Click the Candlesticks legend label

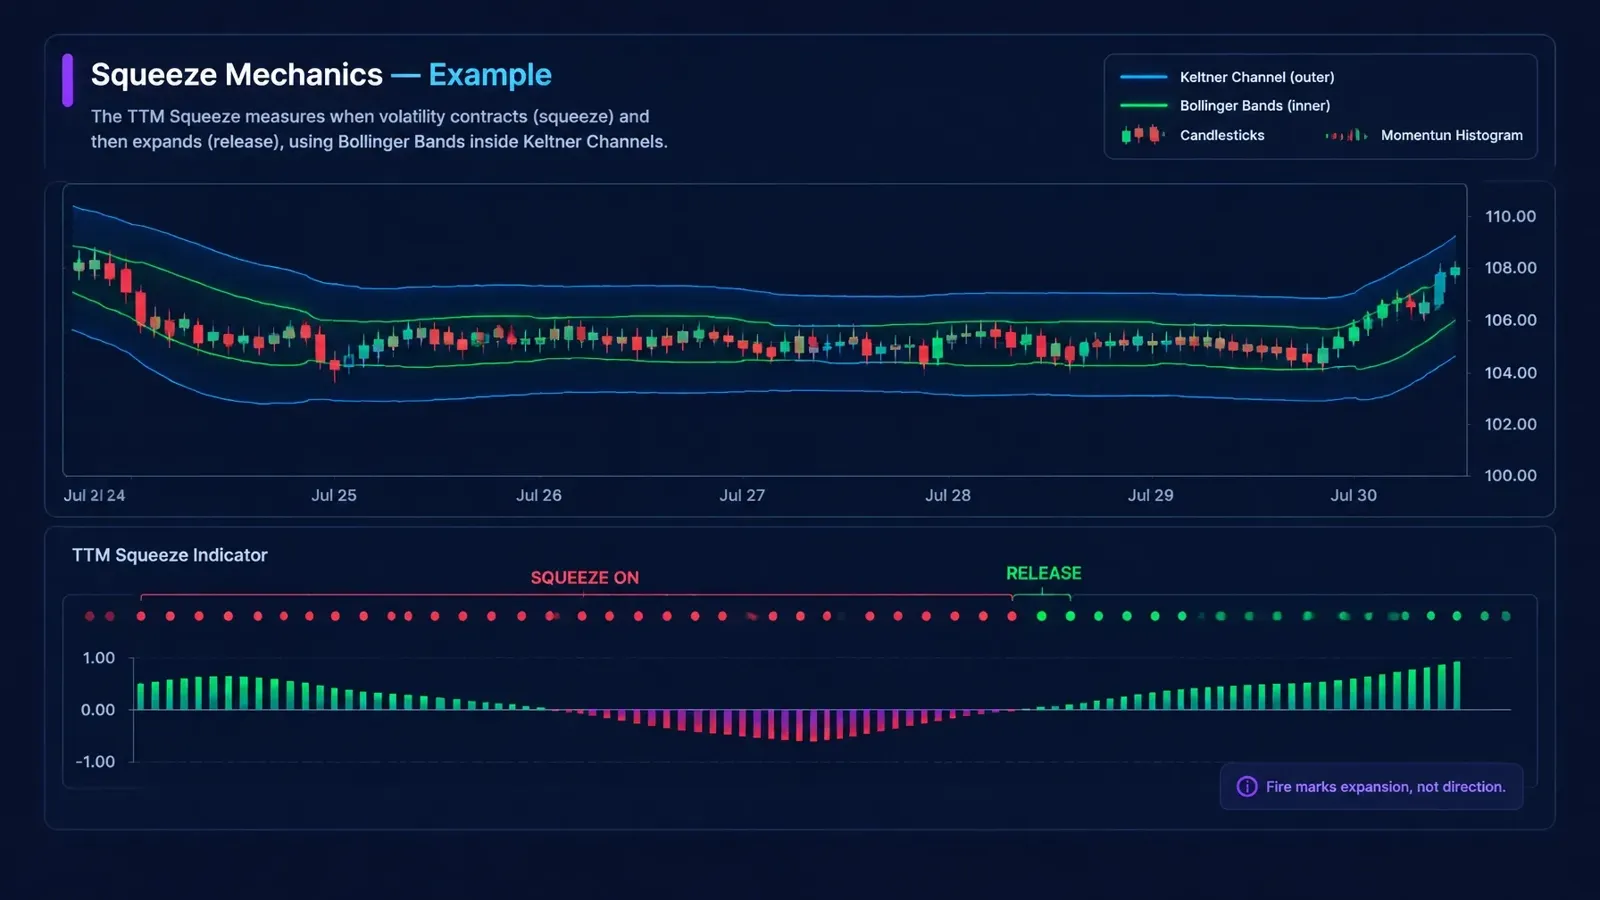pyautogui.click(x=1222, y=135)
